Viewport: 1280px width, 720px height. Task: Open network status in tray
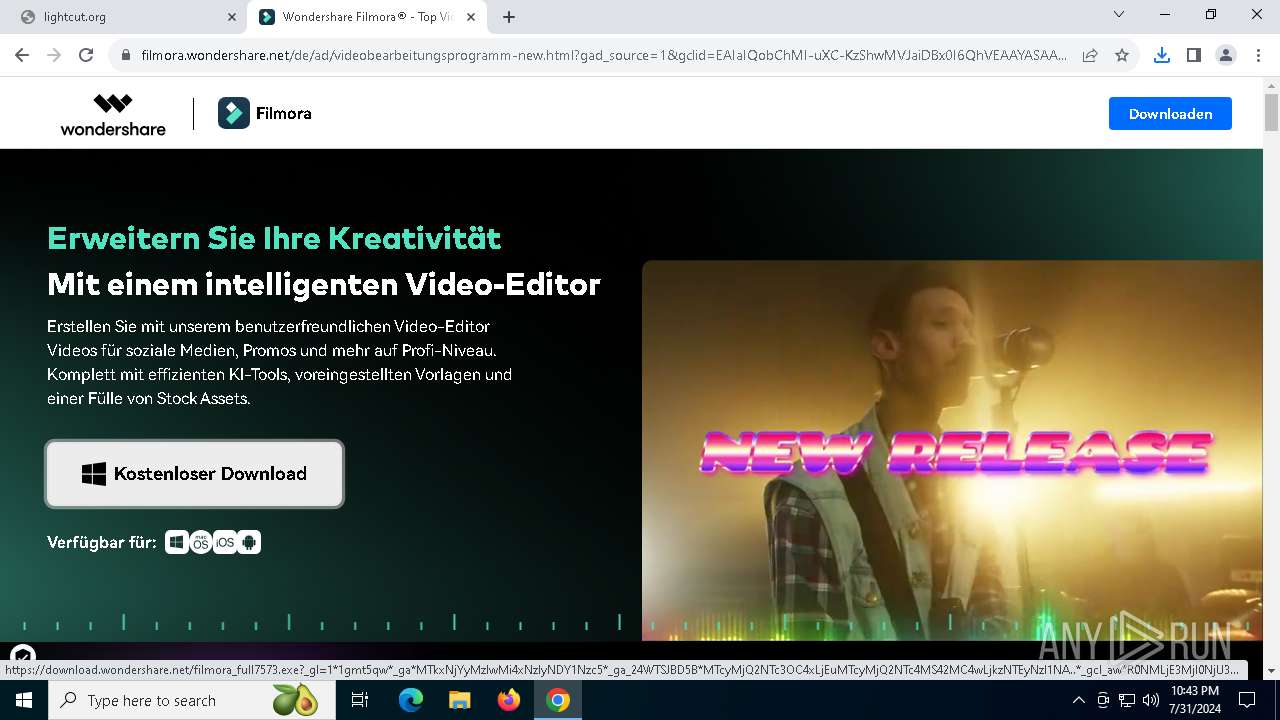[x=1127, y=700]
